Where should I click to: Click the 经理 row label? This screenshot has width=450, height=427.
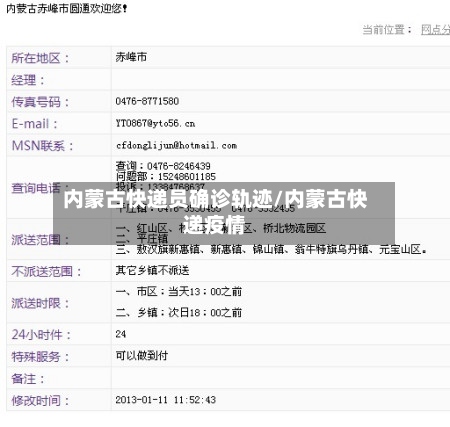click(x=28, y=80)
